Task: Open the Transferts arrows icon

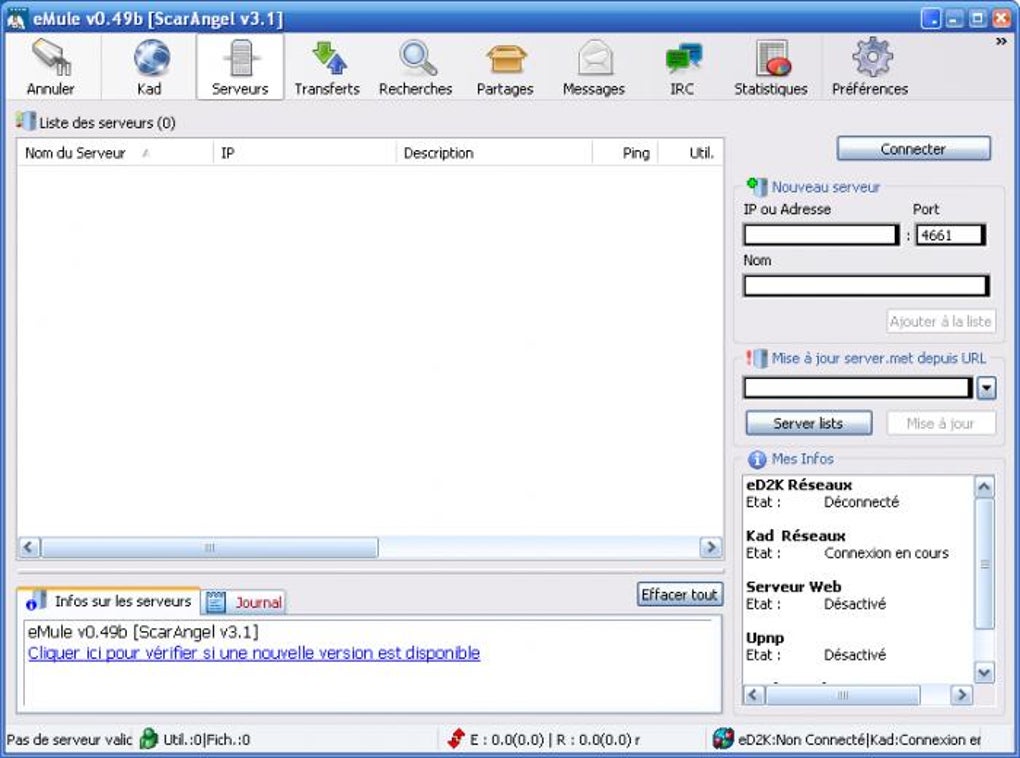Action: (329, 58)
